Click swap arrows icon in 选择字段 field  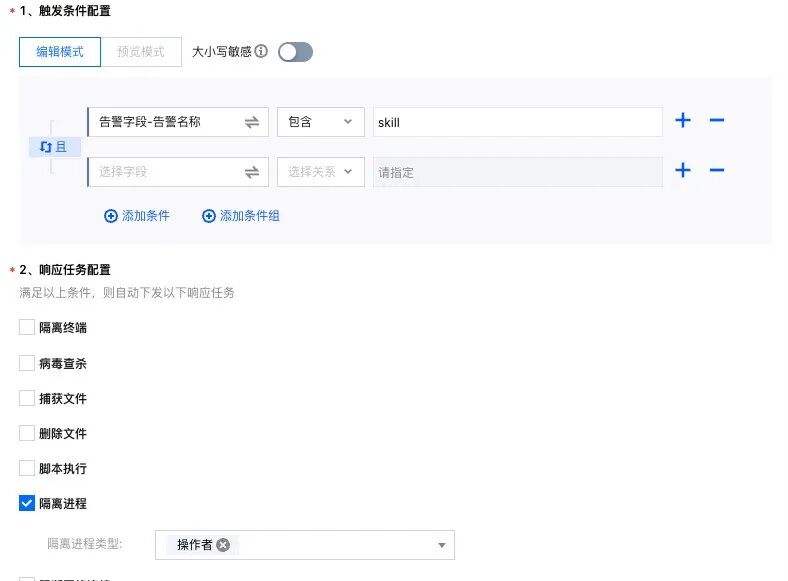pos(252,172)
